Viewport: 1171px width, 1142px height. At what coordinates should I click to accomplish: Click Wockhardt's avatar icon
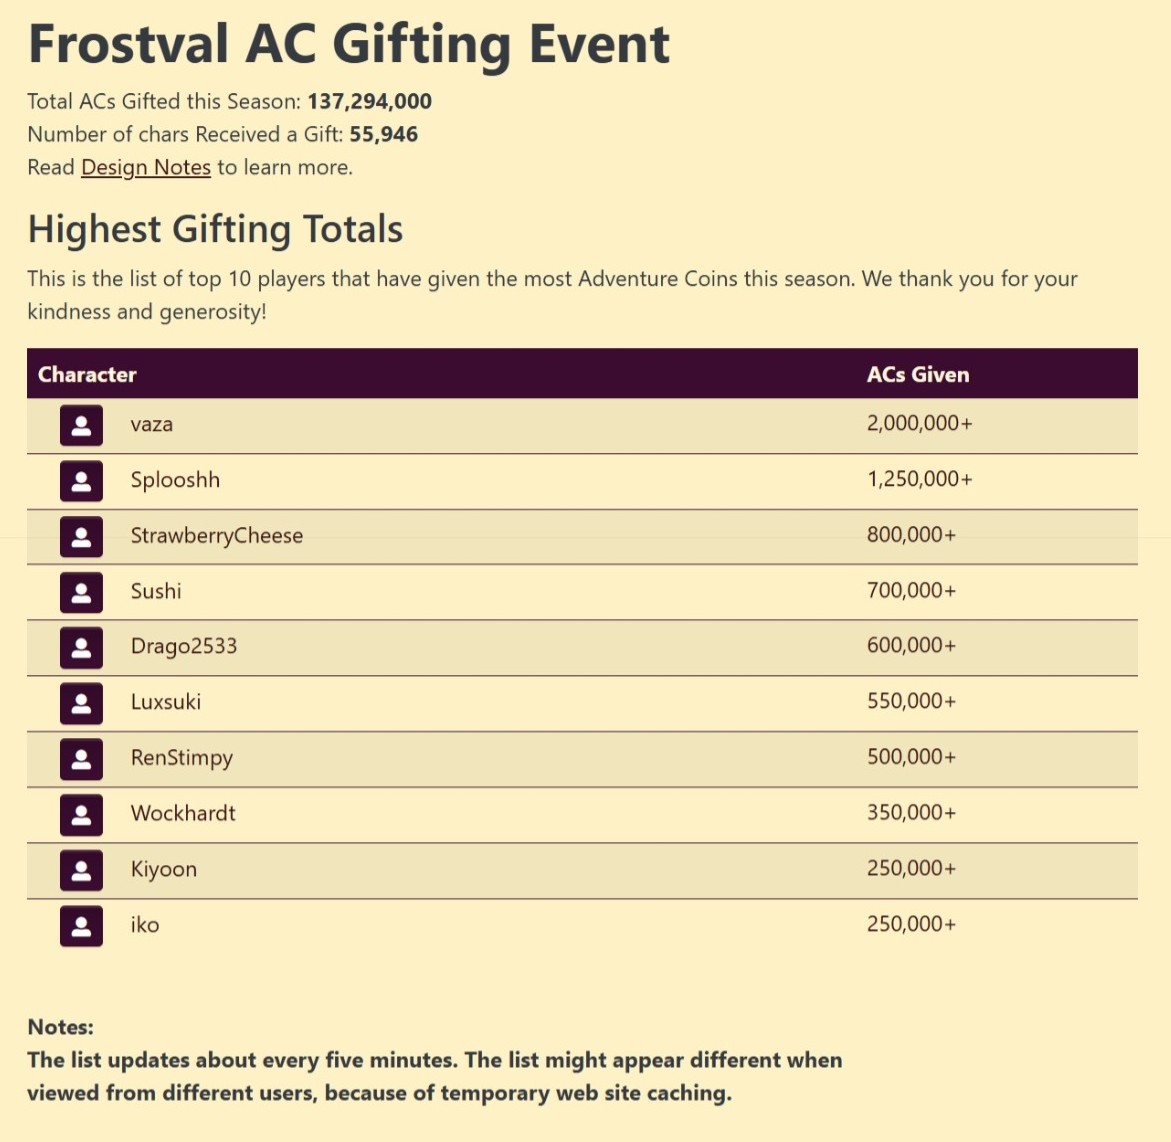[x=82, y=814]
